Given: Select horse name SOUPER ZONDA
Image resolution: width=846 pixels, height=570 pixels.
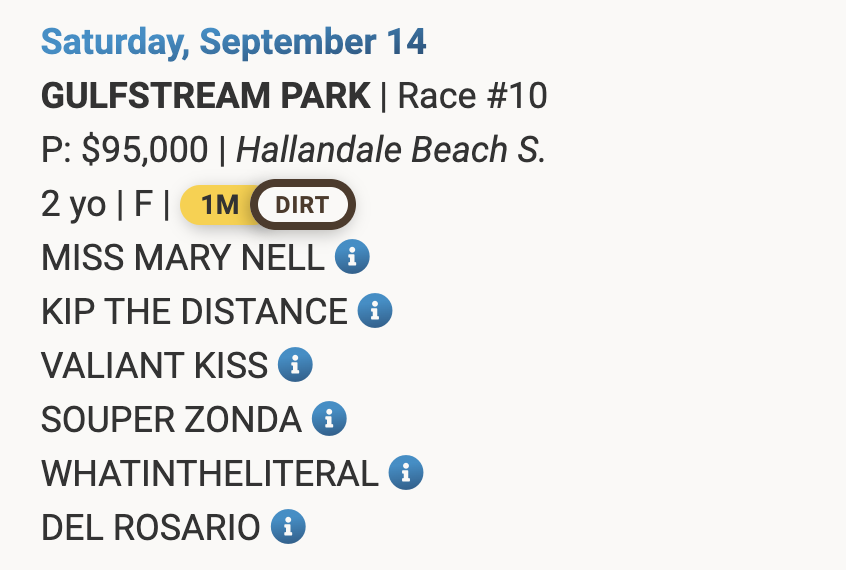Looking at the screenshot, I should tap(171, 419).
